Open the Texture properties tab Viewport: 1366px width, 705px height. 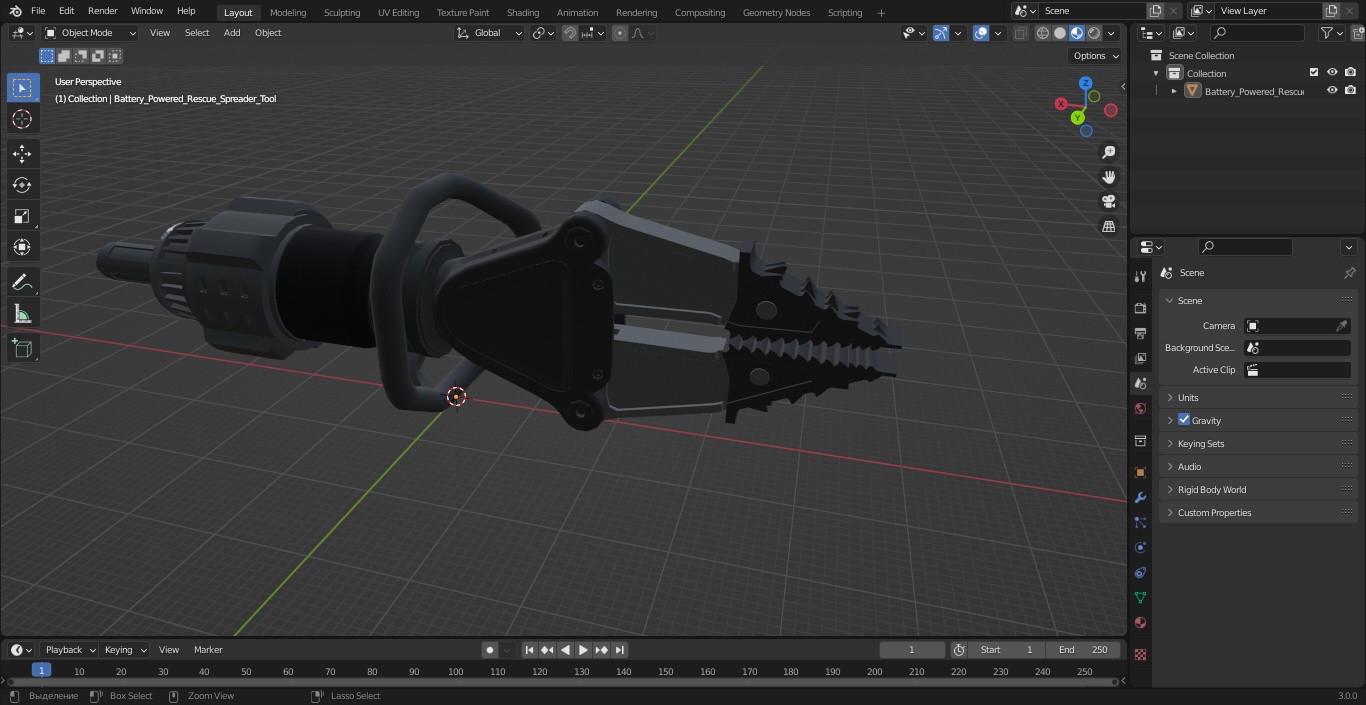tap(1140, 654)
